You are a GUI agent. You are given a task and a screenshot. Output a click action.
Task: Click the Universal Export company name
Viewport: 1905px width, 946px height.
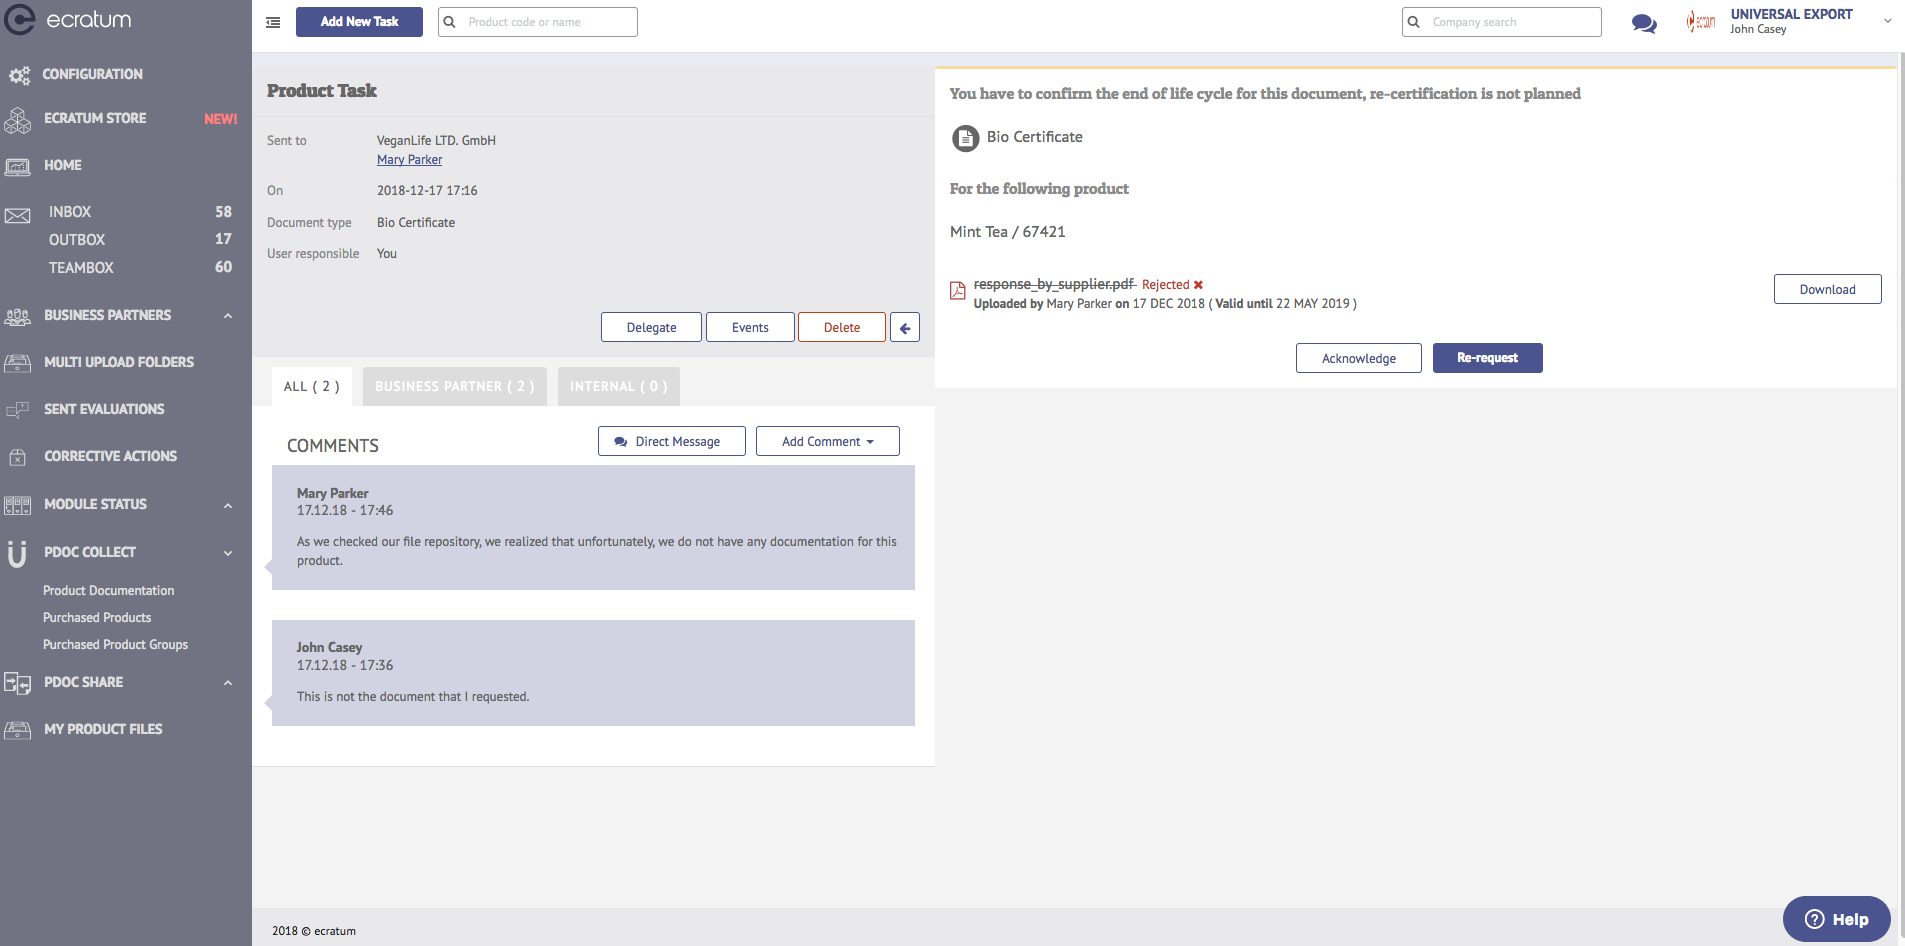1791,14
